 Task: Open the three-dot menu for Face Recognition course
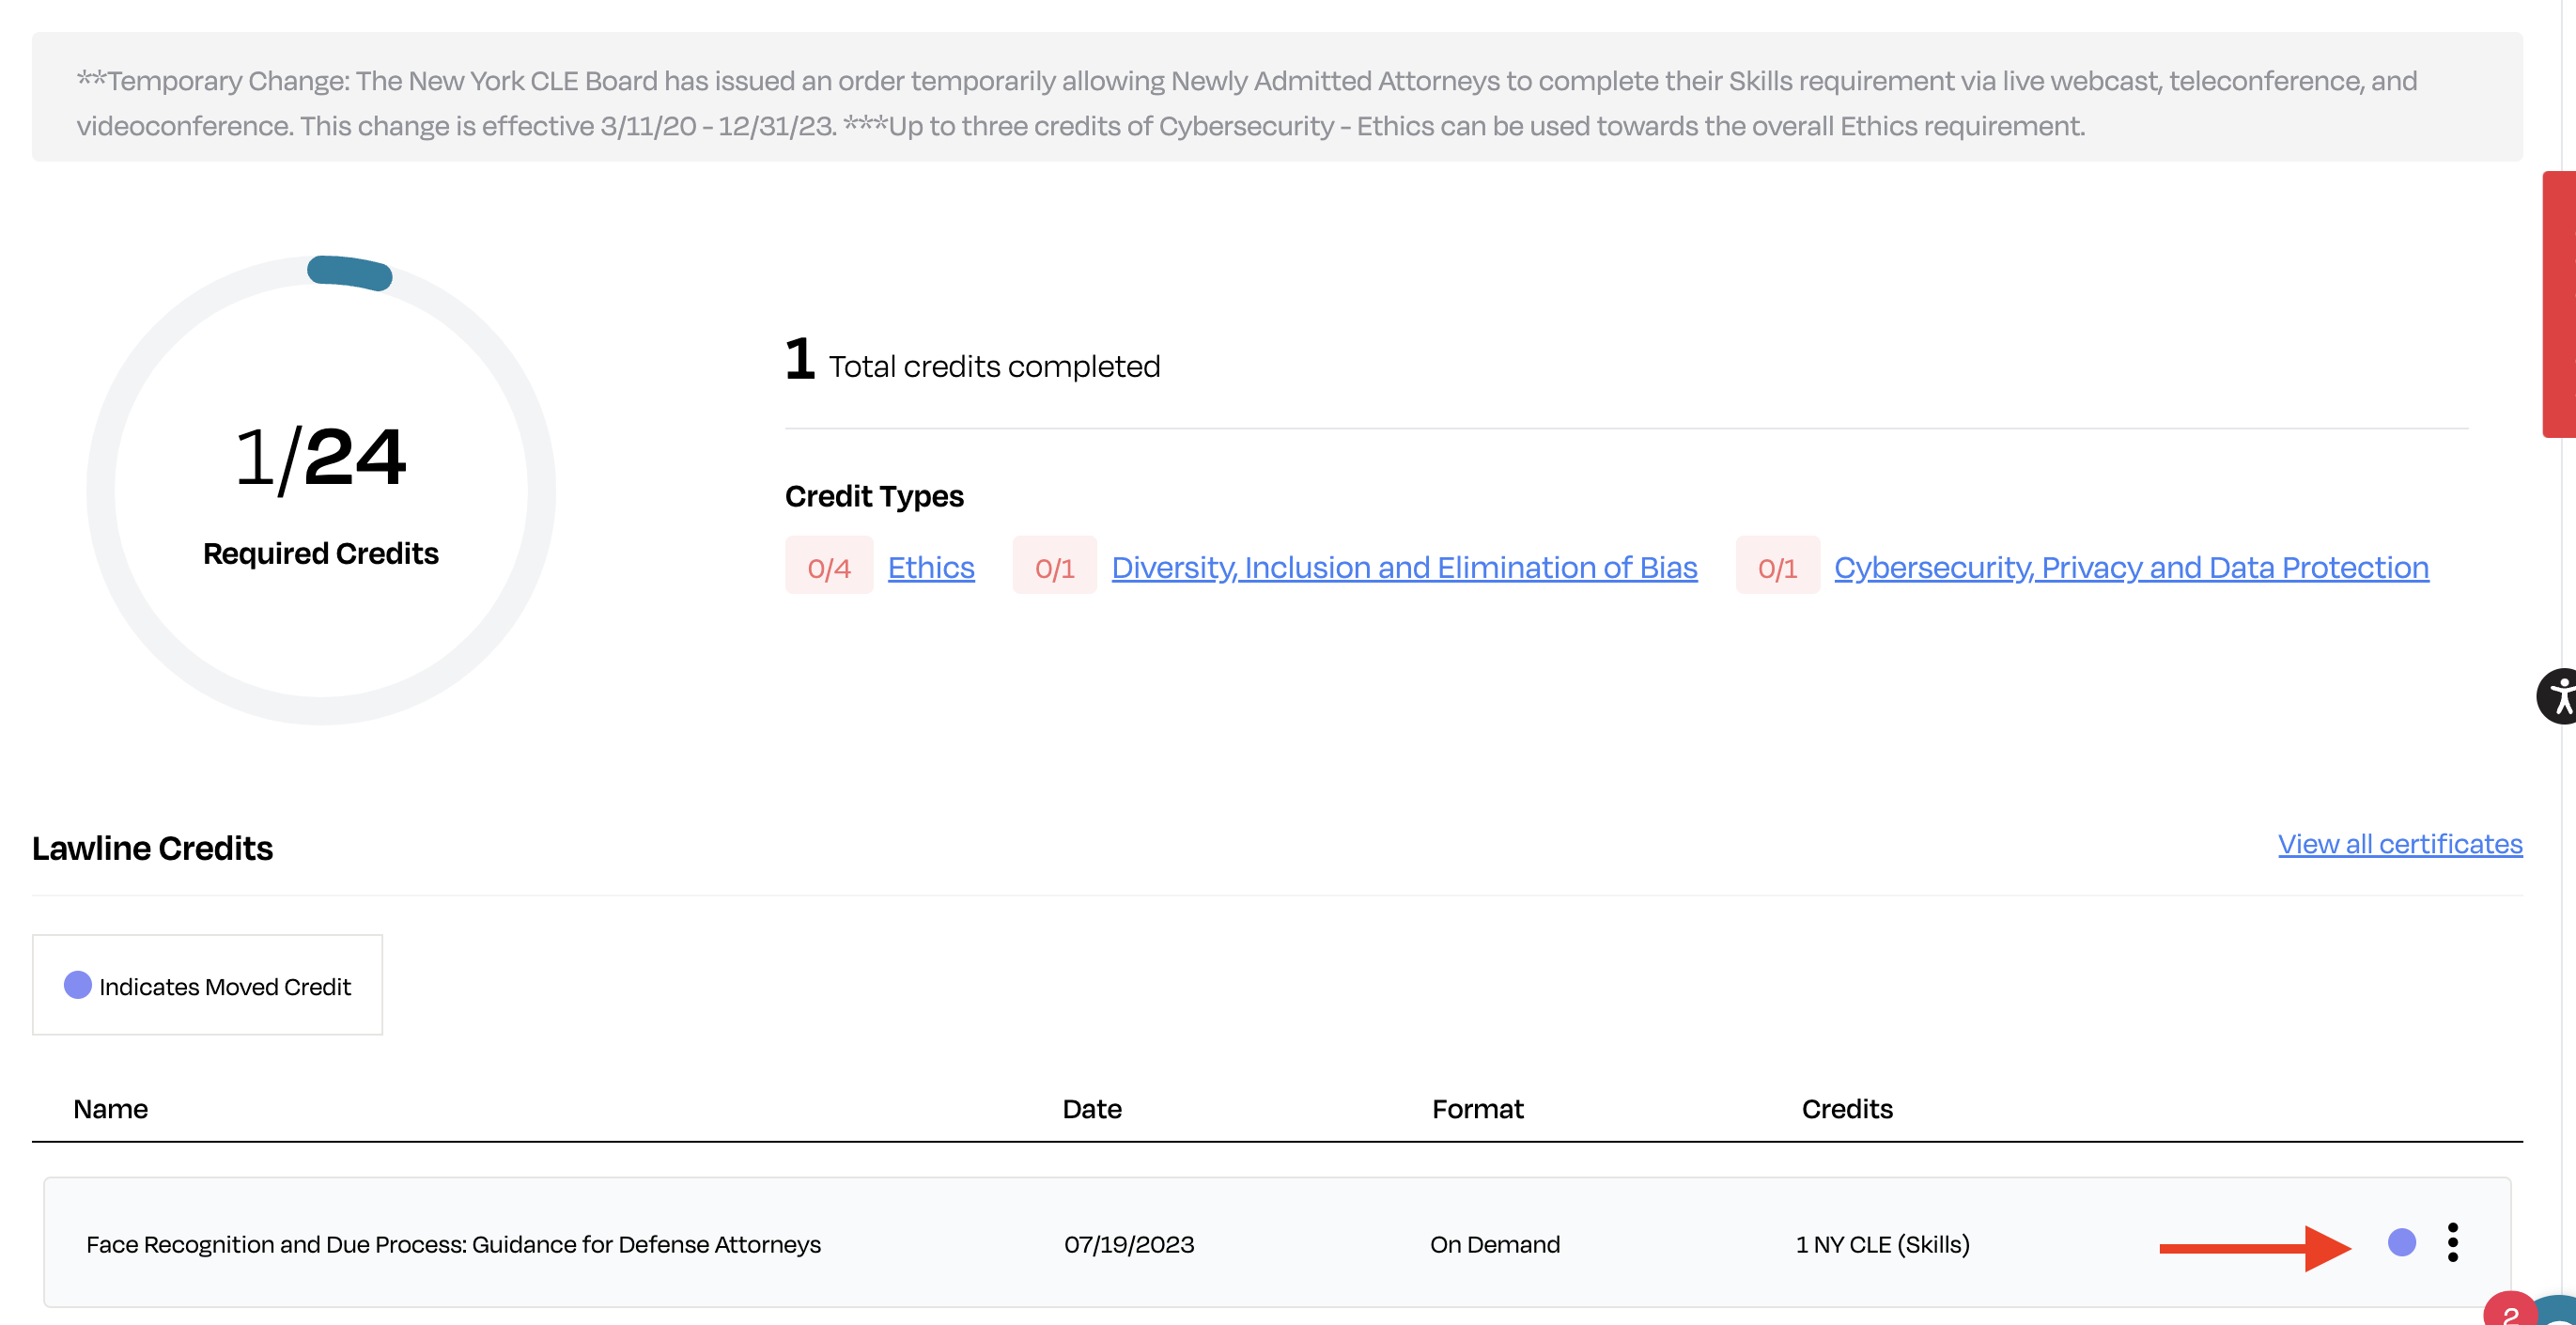click(x=2452, y=1242)
